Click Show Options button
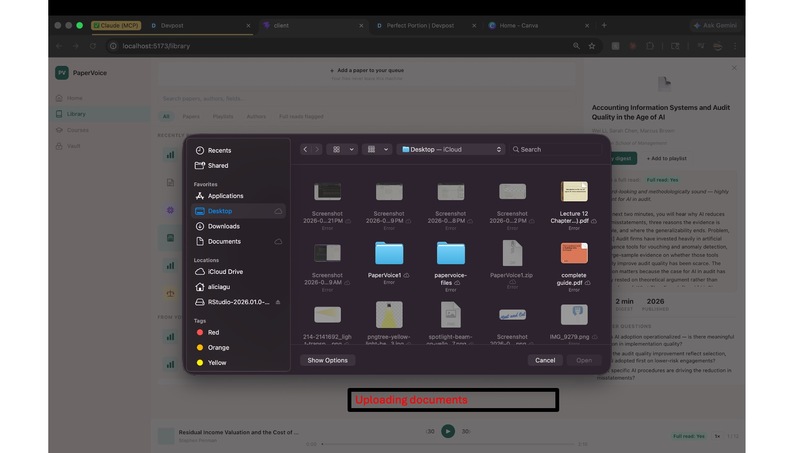 (x=327, y=360)
